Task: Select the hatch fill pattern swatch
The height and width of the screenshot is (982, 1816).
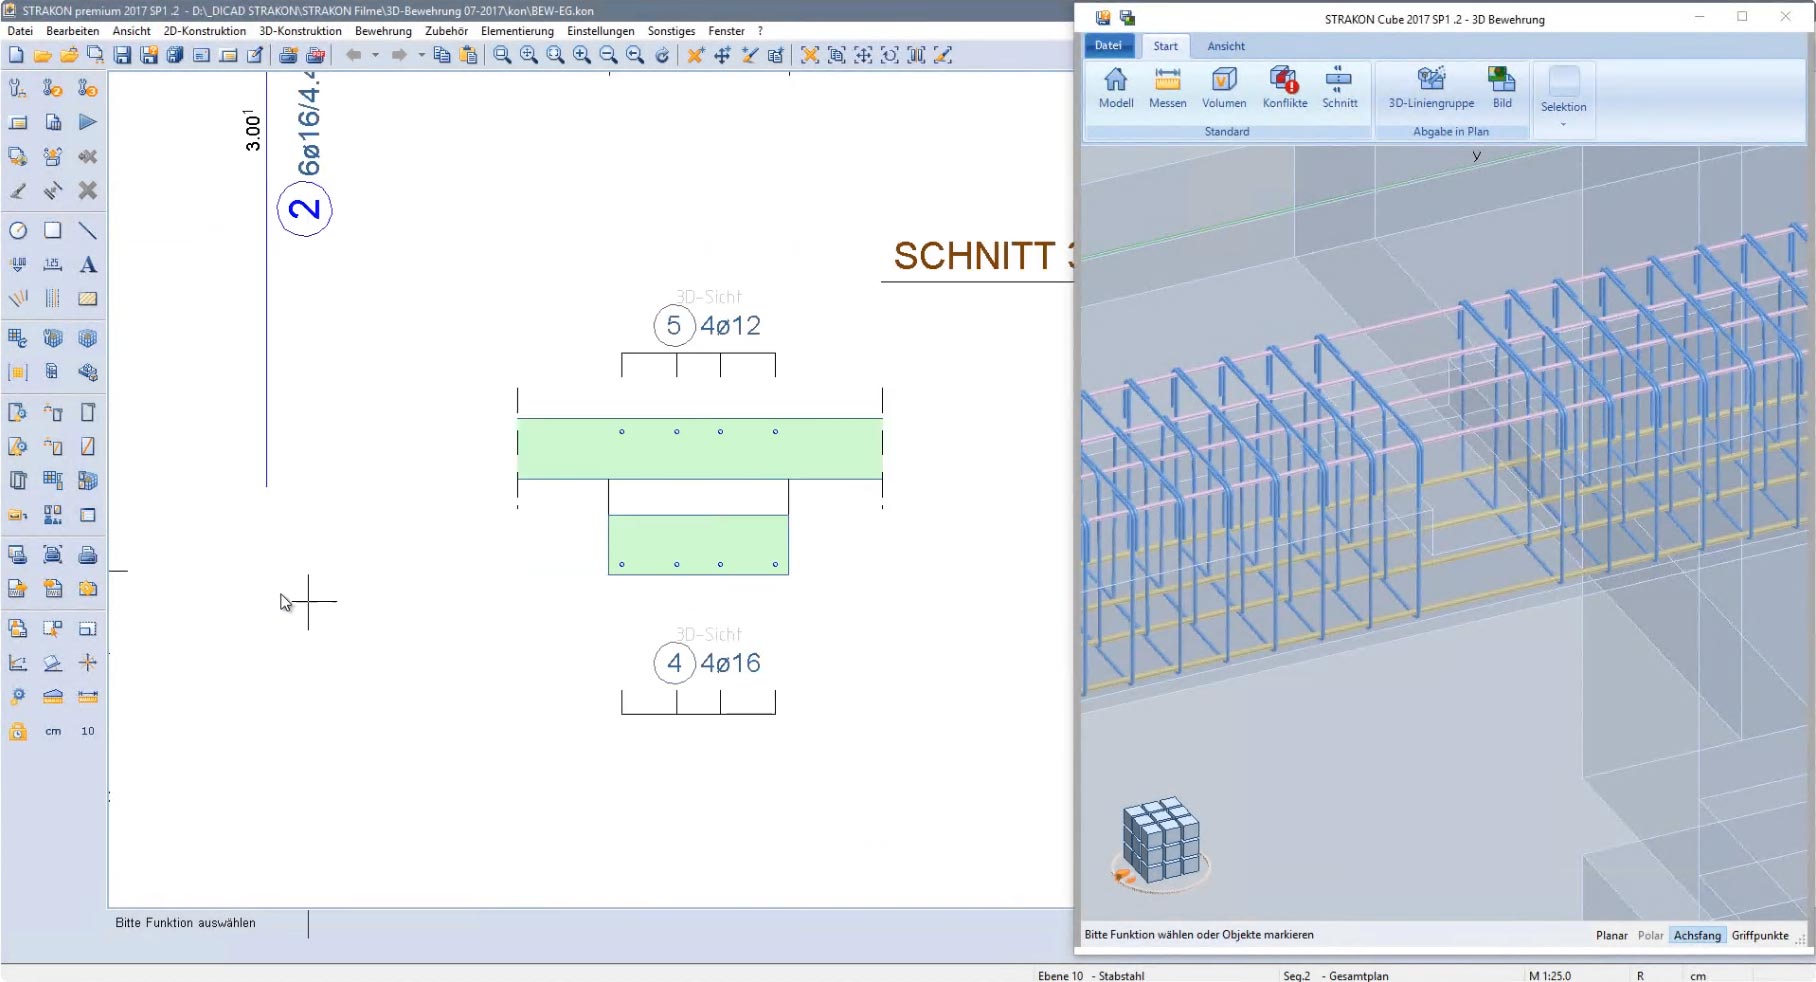Action: coord(88,297)
